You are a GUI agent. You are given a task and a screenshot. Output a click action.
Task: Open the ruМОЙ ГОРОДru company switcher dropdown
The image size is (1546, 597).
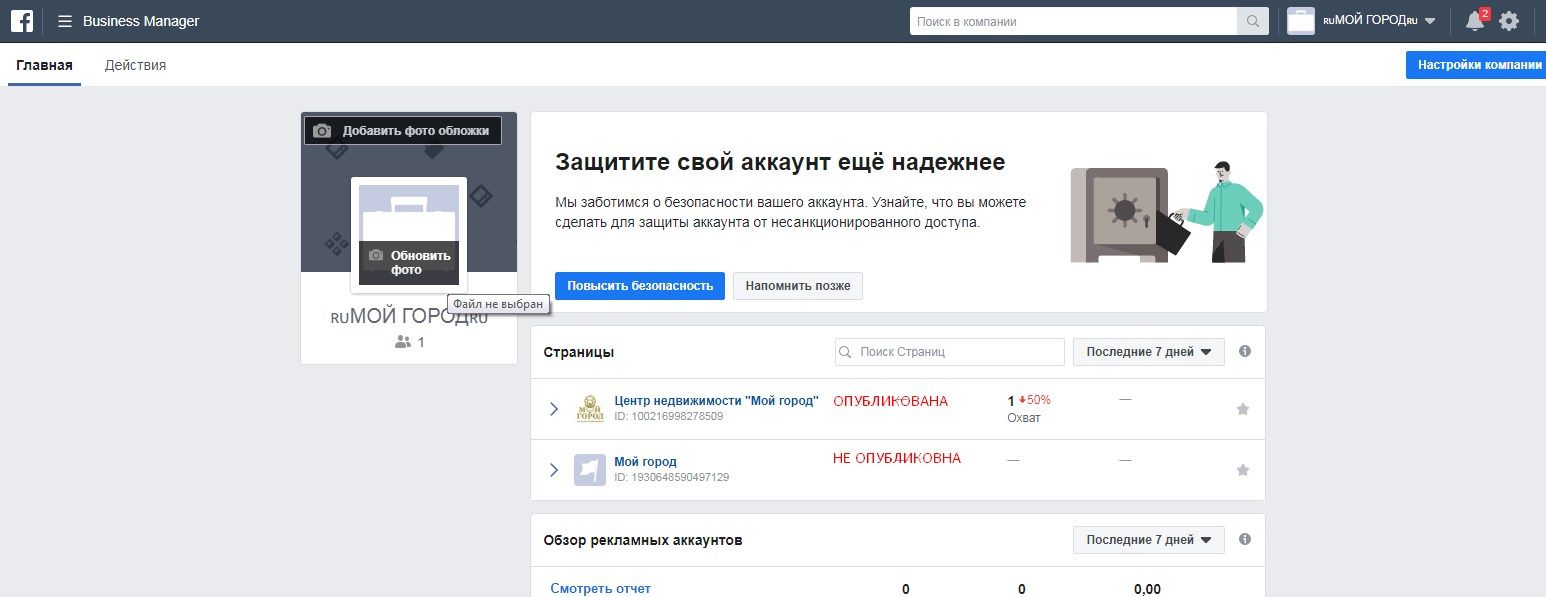(x=1379, y=21)
